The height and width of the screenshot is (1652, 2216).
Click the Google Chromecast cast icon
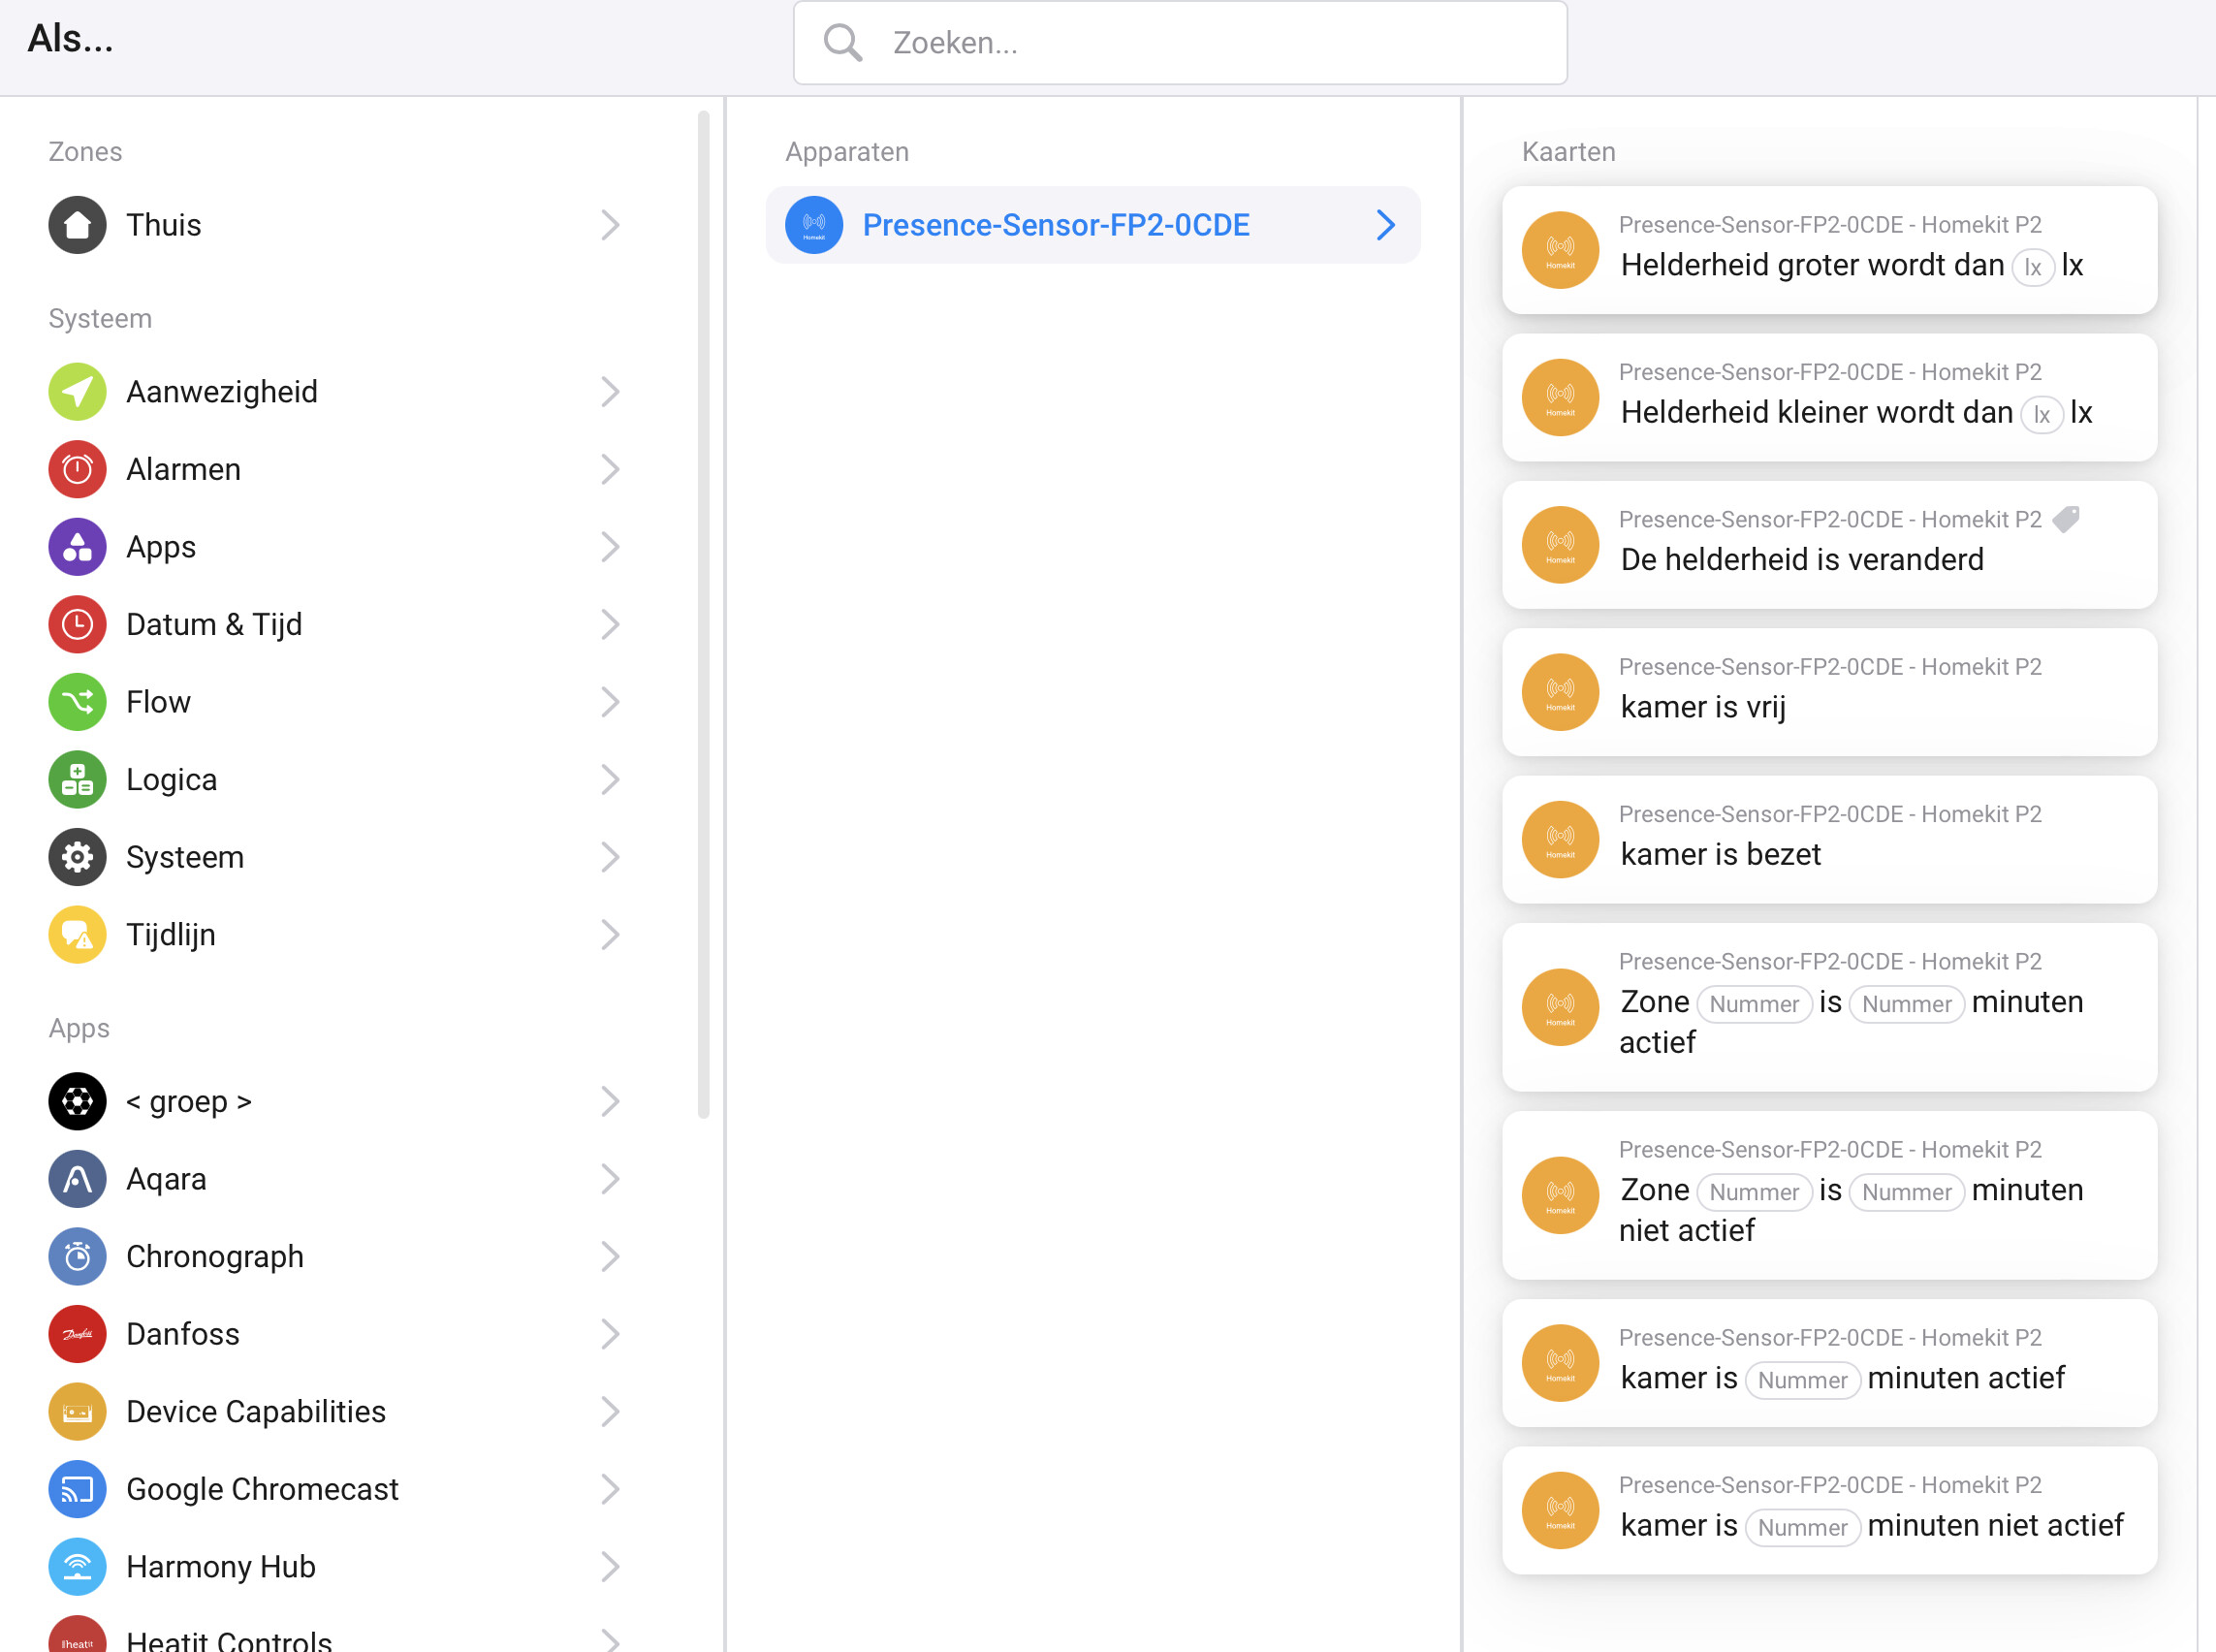tap(77, 1489)
